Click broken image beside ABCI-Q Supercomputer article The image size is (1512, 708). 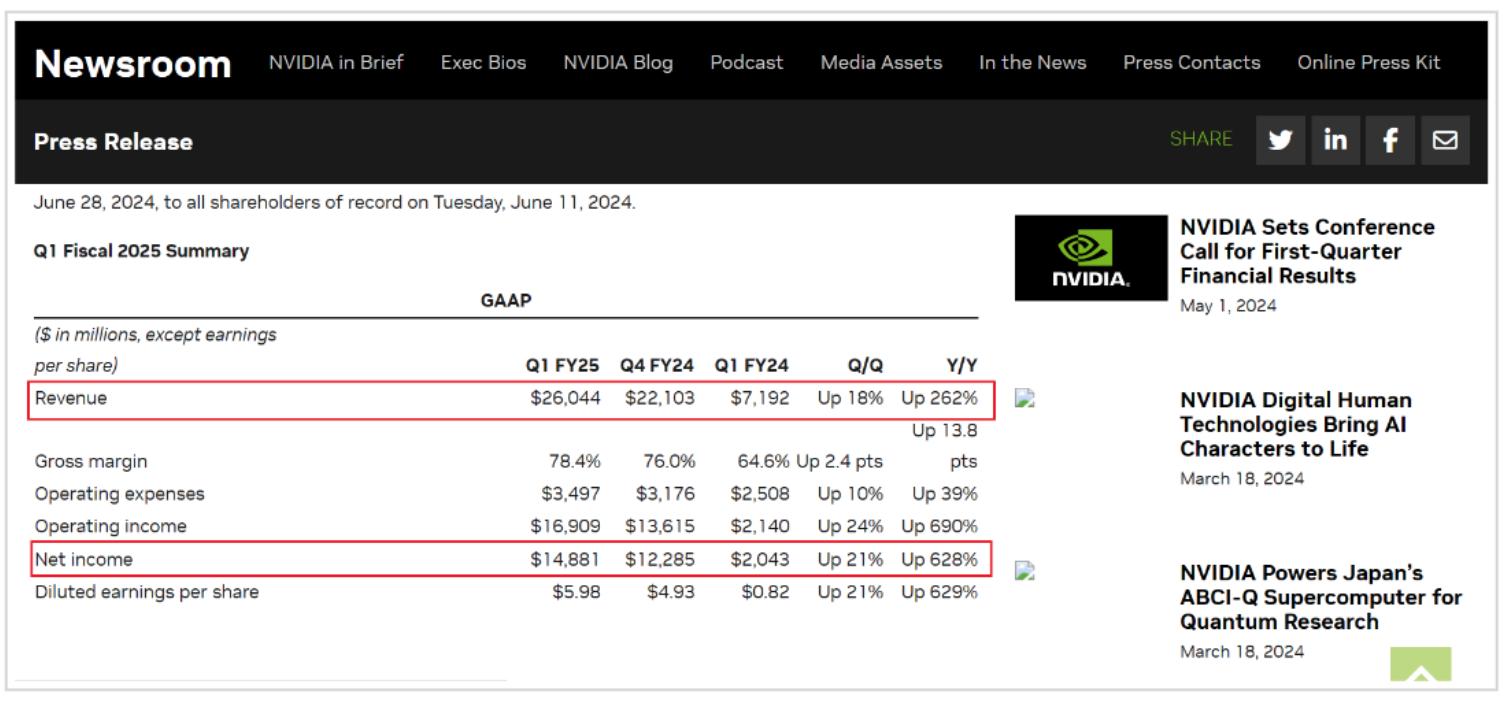[1024, 571]
